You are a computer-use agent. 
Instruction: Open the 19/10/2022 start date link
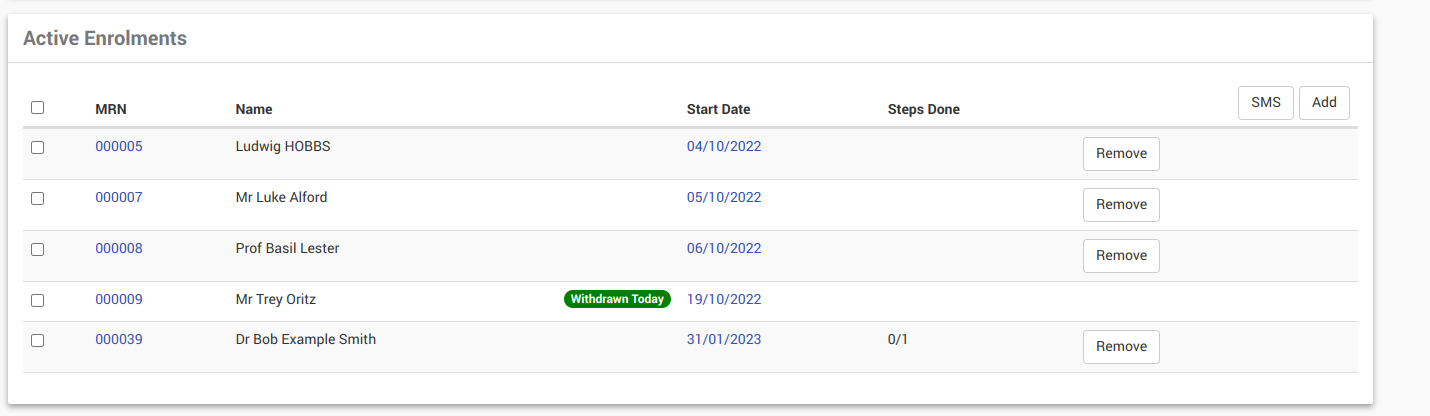pos(724,299)
